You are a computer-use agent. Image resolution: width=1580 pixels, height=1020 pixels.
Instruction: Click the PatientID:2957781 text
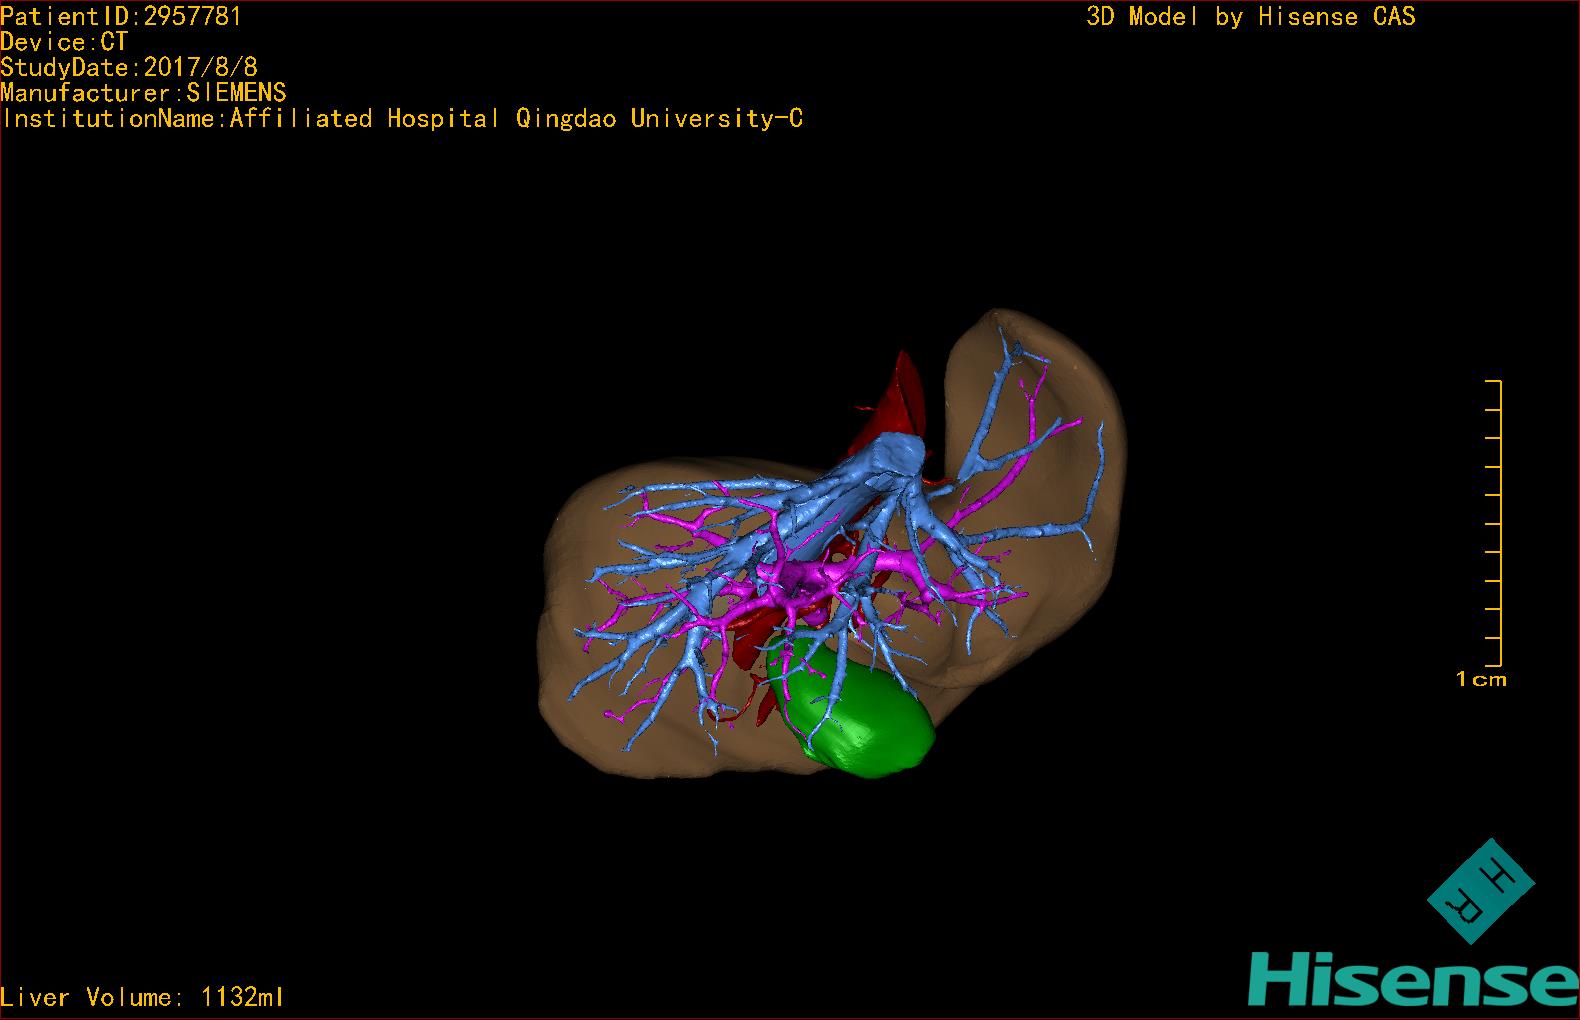(x=121, y=15)
